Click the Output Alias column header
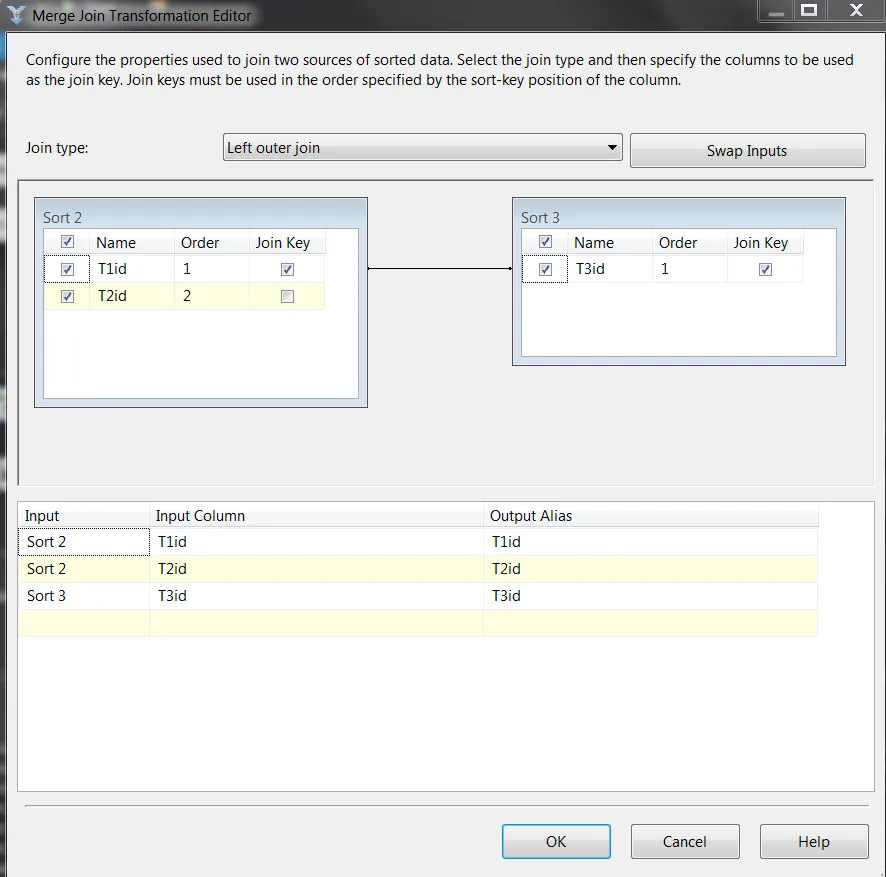The height and width of the screenshot is (877, 886). tap(650, 515)
